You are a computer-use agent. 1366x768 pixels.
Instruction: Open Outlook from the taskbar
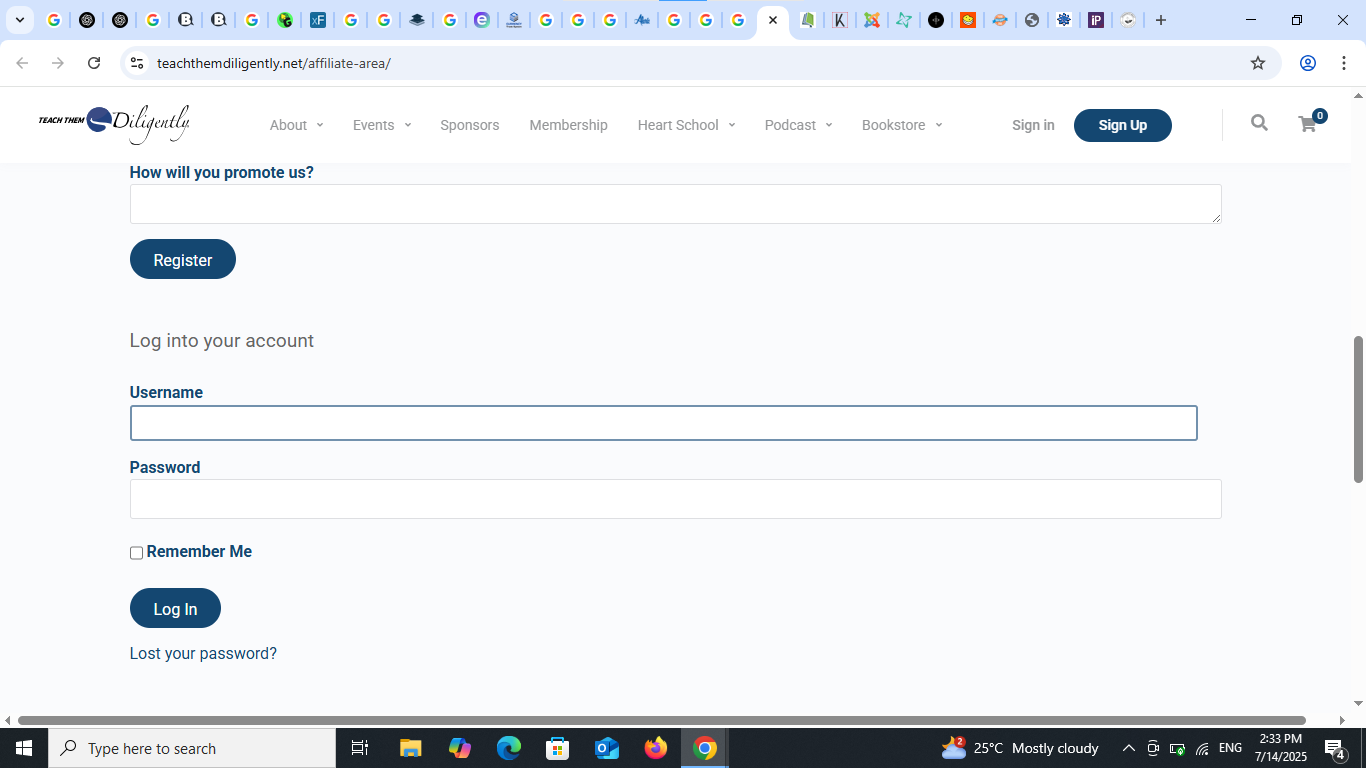click(x=607, y=748)
